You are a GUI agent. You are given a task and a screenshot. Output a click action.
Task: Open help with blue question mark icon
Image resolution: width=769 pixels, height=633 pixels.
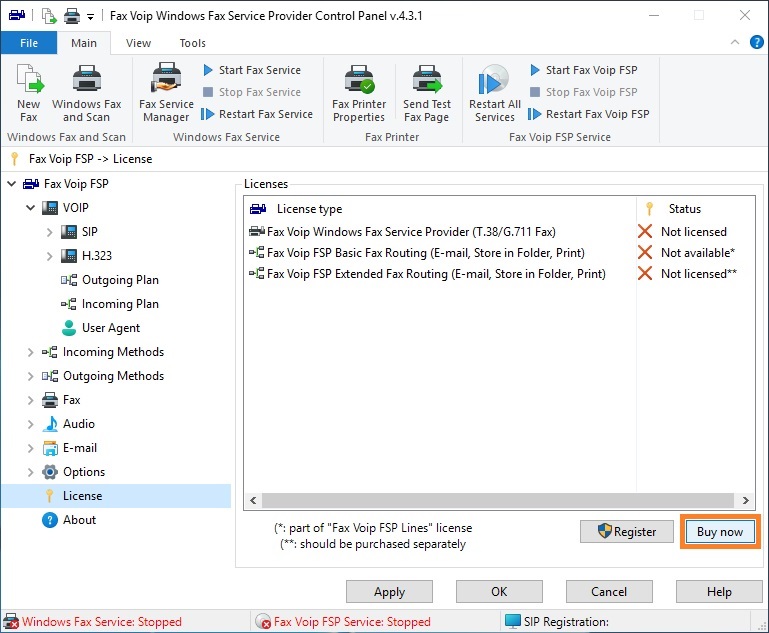click(x=756, y=42)
